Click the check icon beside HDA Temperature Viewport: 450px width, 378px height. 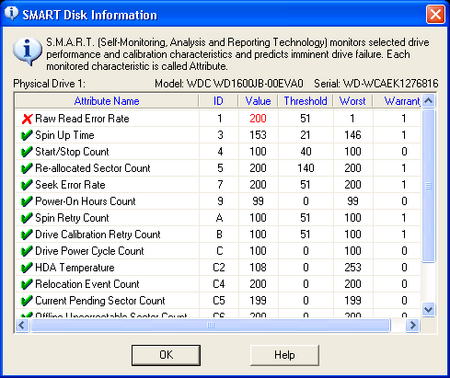(x=27, y=268)
